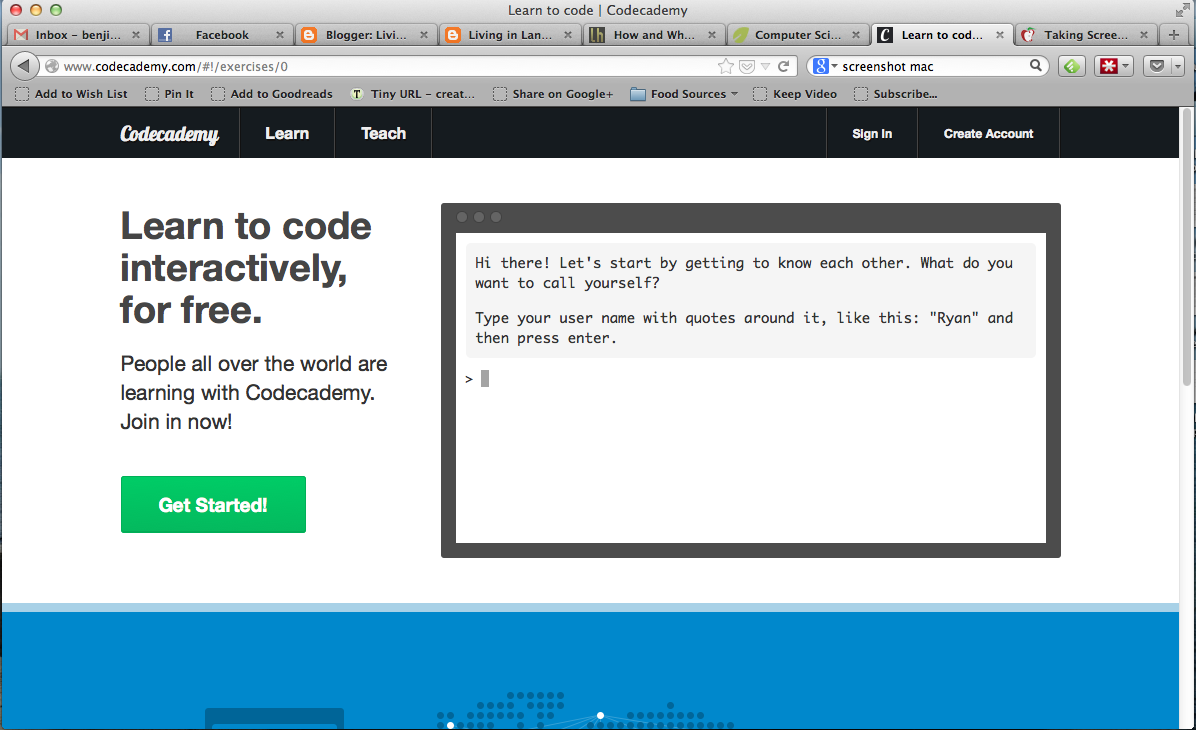Open the LastPass extension icon
The image size is (1196, 730).
(1109, 65)
